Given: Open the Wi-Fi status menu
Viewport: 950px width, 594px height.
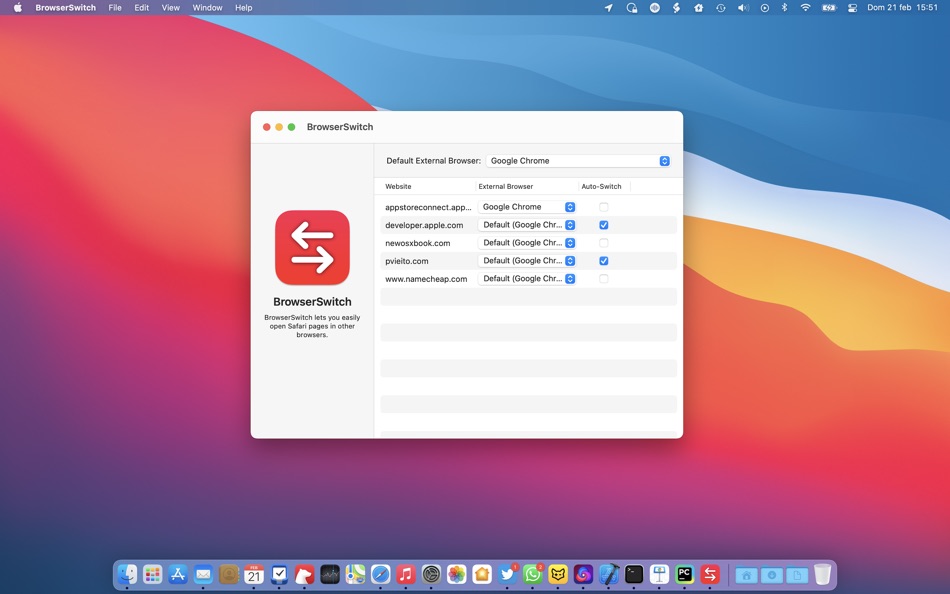Looking at the screenshot, I should coord(805,7).
